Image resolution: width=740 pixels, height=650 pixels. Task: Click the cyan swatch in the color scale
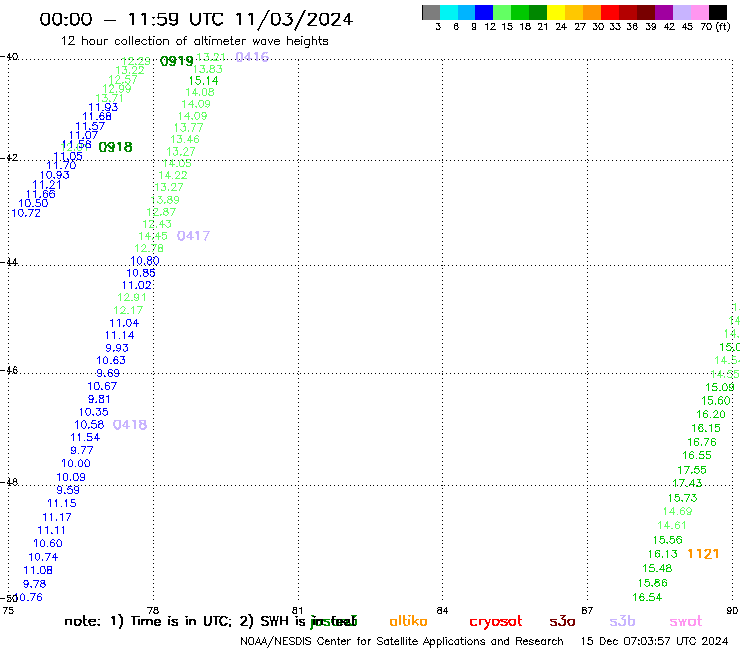pyautogui.click(x=448, y=12)
